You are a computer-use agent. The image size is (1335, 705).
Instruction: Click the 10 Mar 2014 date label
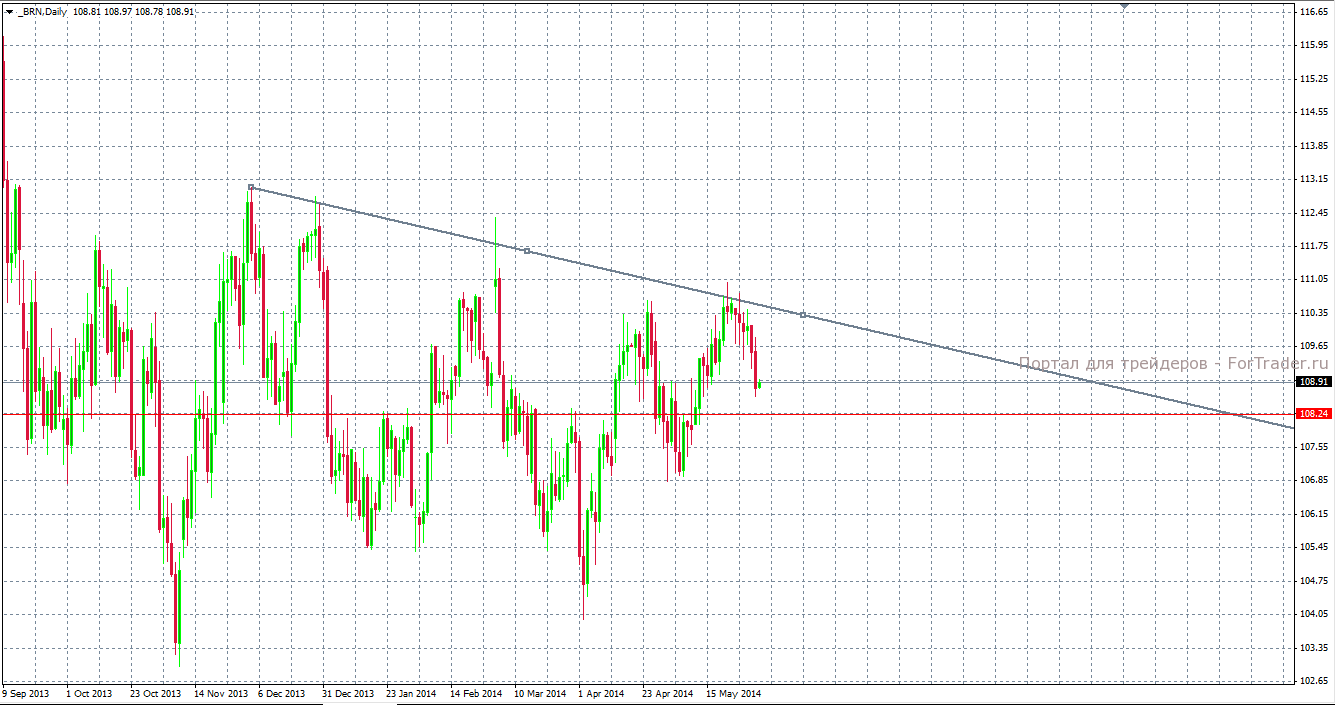540,693
